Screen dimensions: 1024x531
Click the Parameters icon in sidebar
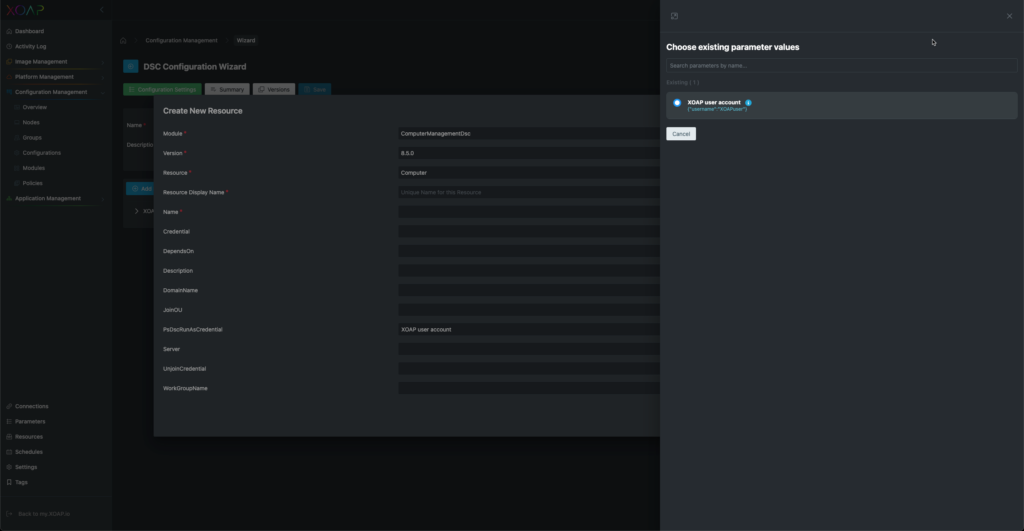(9, 421)
